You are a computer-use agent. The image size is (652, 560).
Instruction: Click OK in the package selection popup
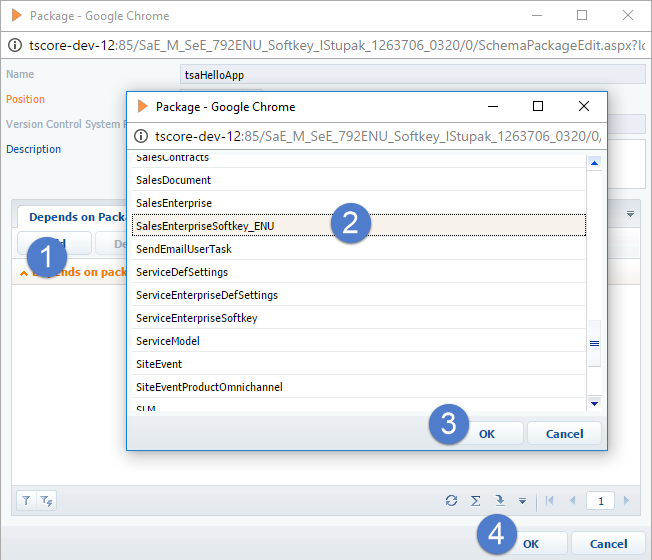point(486,433)
